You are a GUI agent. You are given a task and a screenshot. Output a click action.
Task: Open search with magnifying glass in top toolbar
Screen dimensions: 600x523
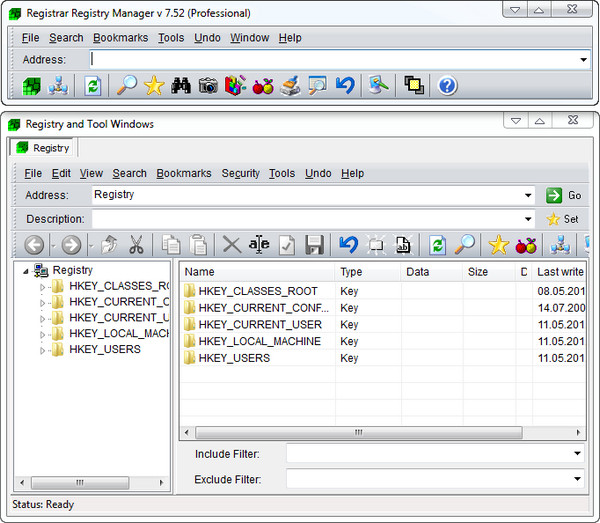127,85
